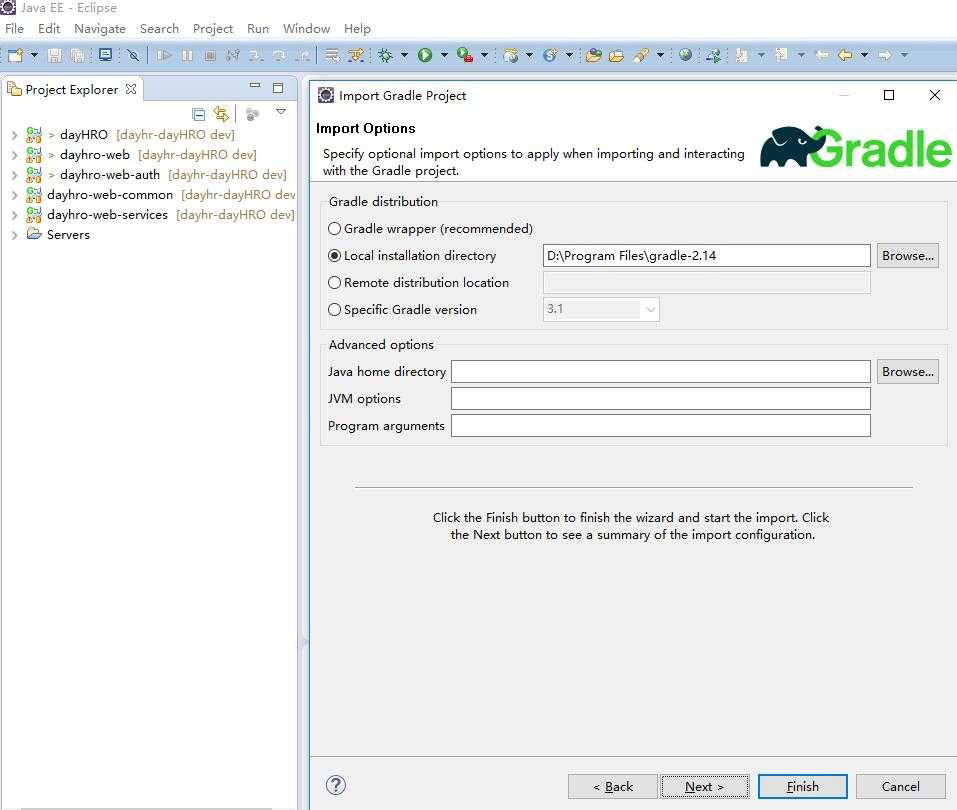Screen dimensions: 957x810
Task: Expand the dayhro-web-common project node
Action: coord(15,195)
